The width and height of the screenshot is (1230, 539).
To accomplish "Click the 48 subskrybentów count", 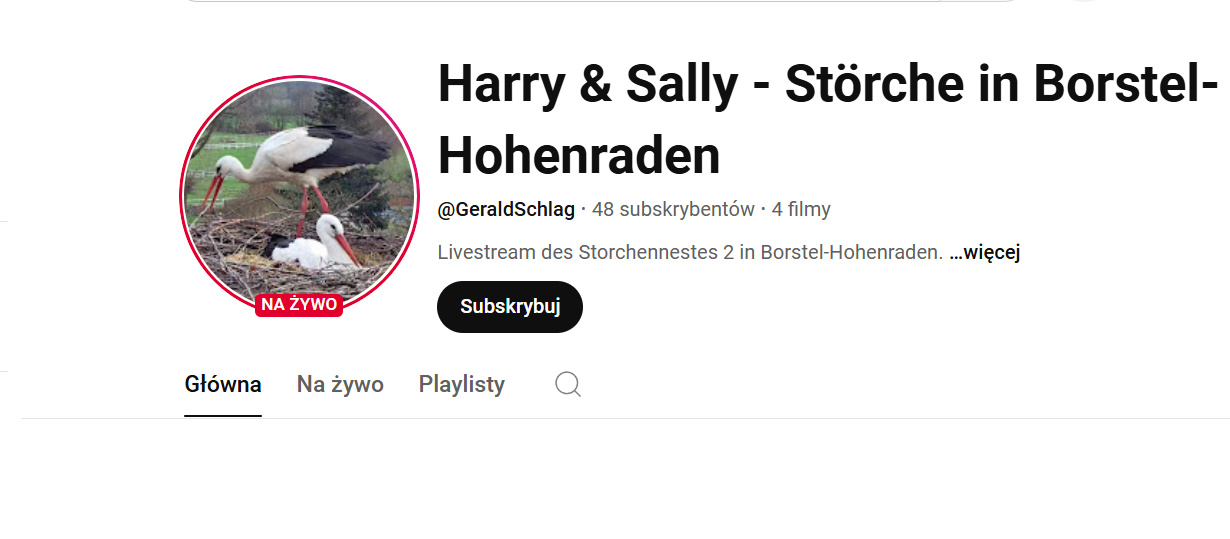I will [x=673, y=209].
